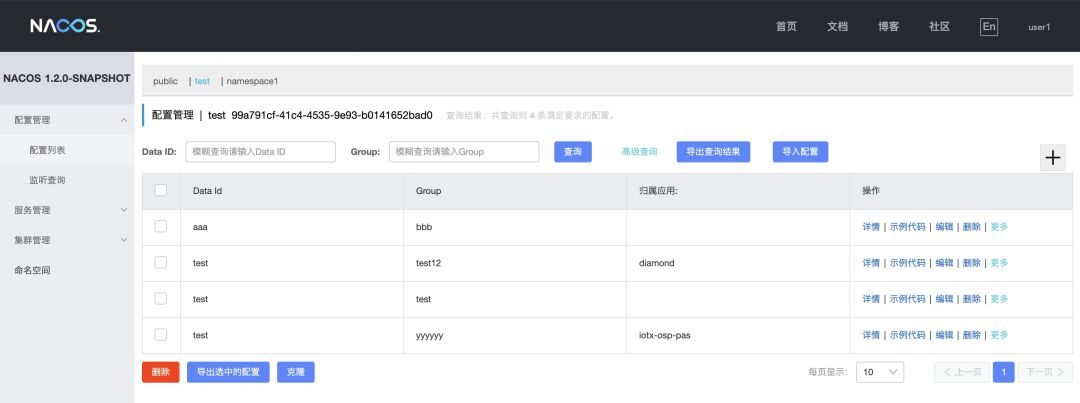Click the 查询 search button

coord(572,152)
